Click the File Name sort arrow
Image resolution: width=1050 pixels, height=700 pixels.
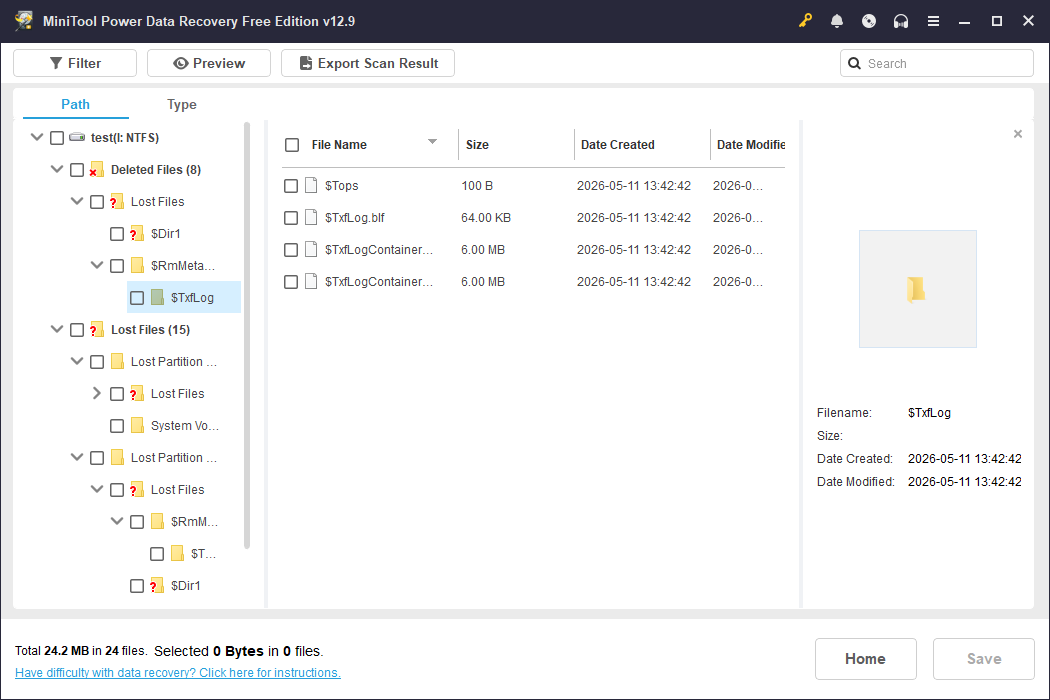tap(432, 141)
